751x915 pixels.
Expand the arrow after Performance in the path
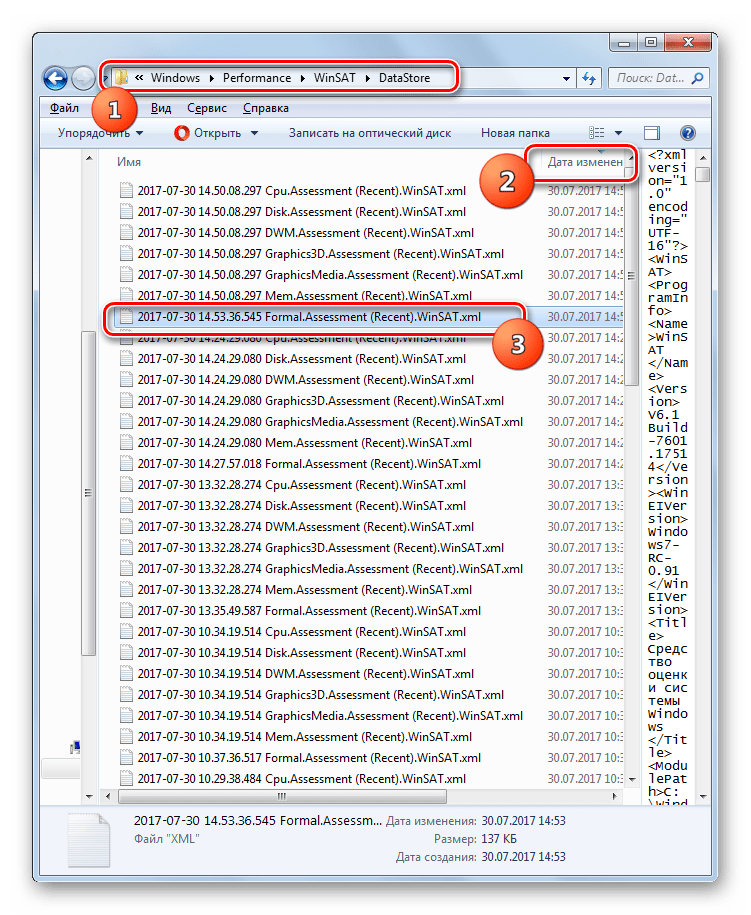tap(303, 78)
